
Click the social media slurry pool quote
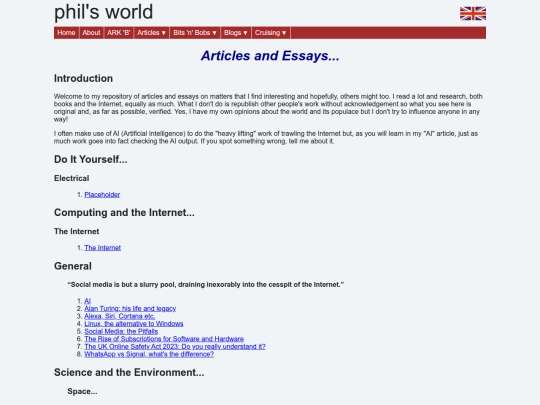point(206,284)
